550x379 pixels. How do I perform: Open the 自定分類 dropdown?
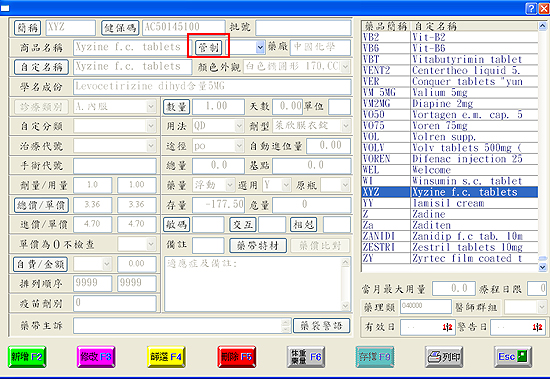151,126
